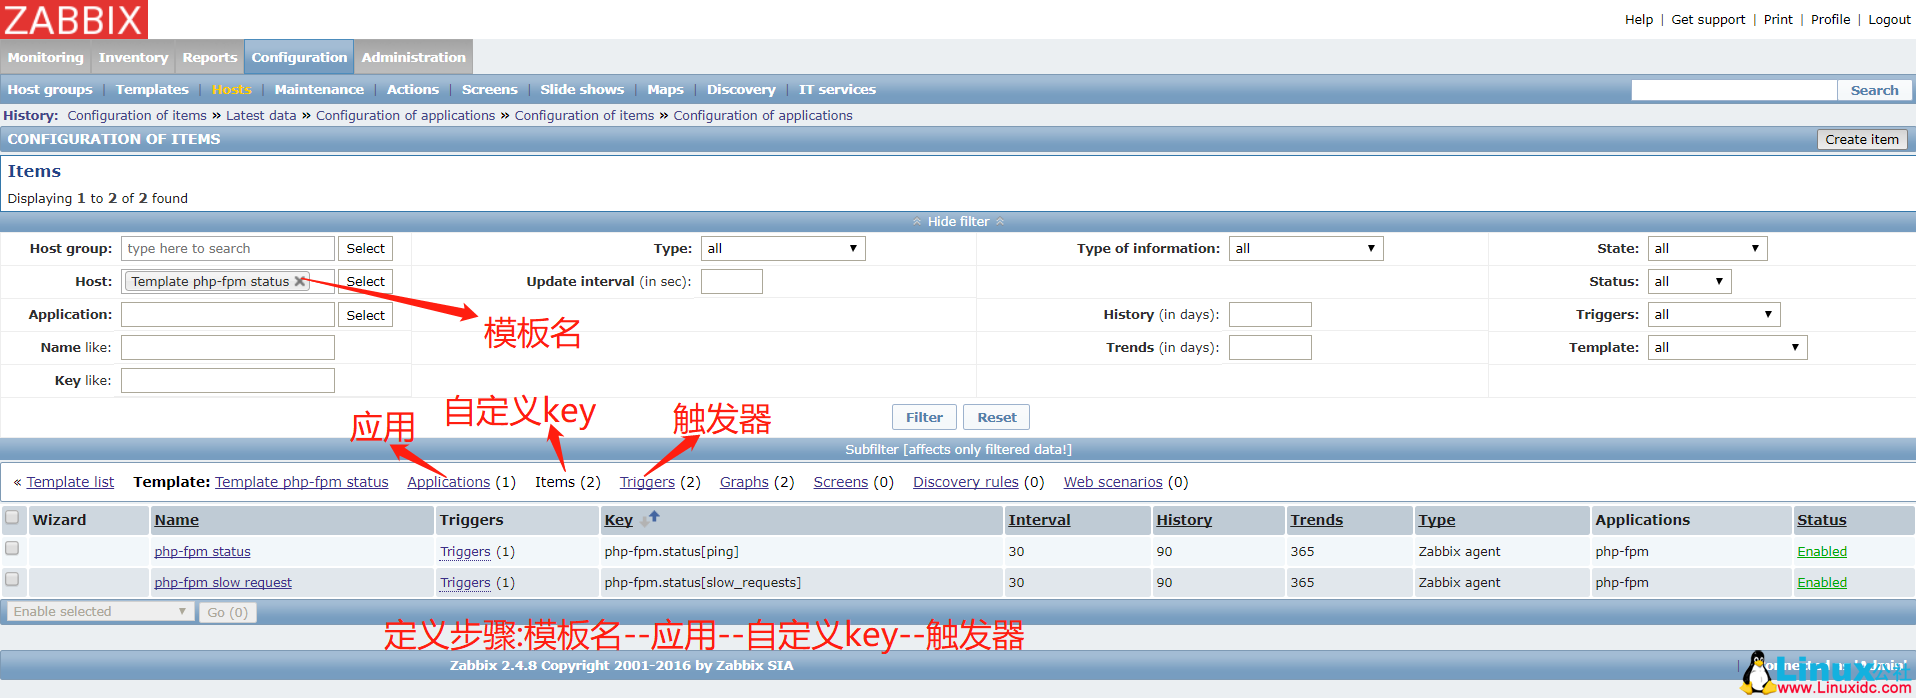The height and width of the screenshot is (698, 1916).
Task: Open the Template list link
Action: (x=70, y=482)
